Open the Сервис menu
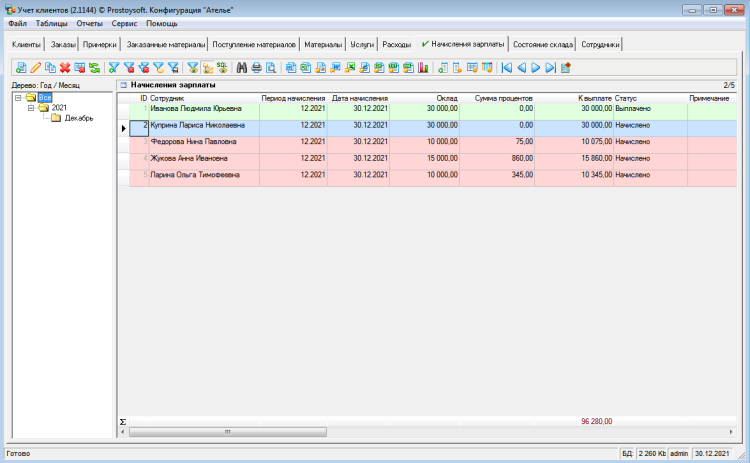Viewport: 750px width, 463px height. point(125,22)
